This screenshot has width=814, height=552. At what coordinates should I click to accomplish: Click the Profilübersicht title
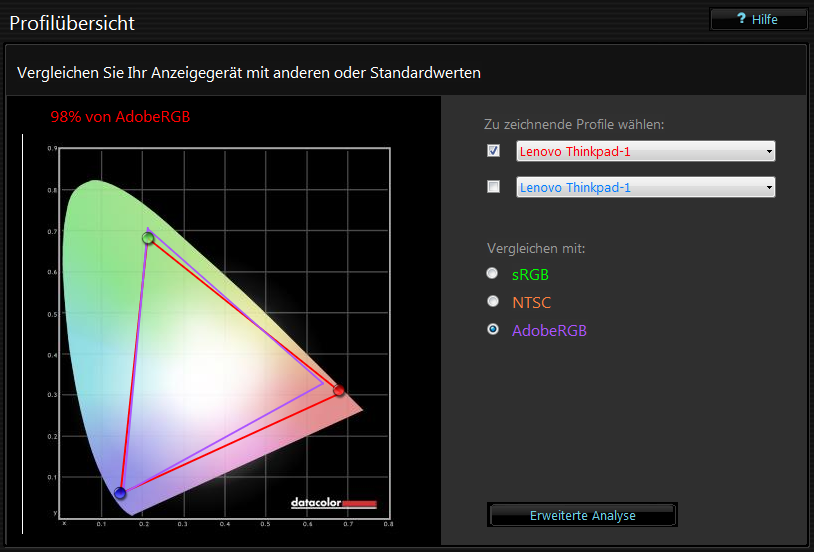pos(72,23)
